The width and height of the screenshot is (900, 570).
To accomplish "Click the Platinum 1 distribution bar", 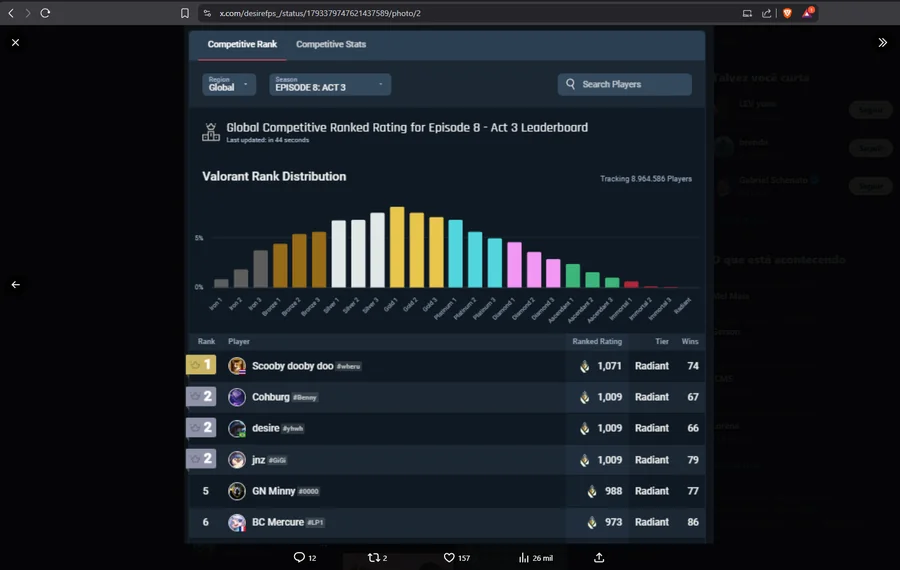I will click(x=455, y=254).
